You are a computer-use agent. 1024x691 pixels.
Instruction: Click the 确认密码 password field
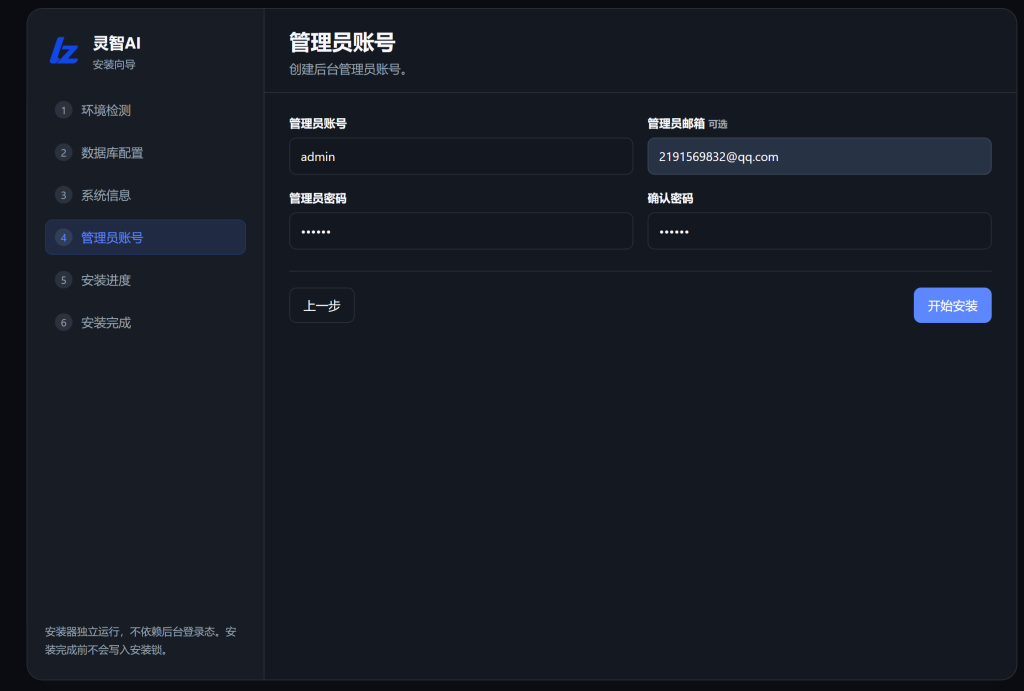[x=819, y=231]
